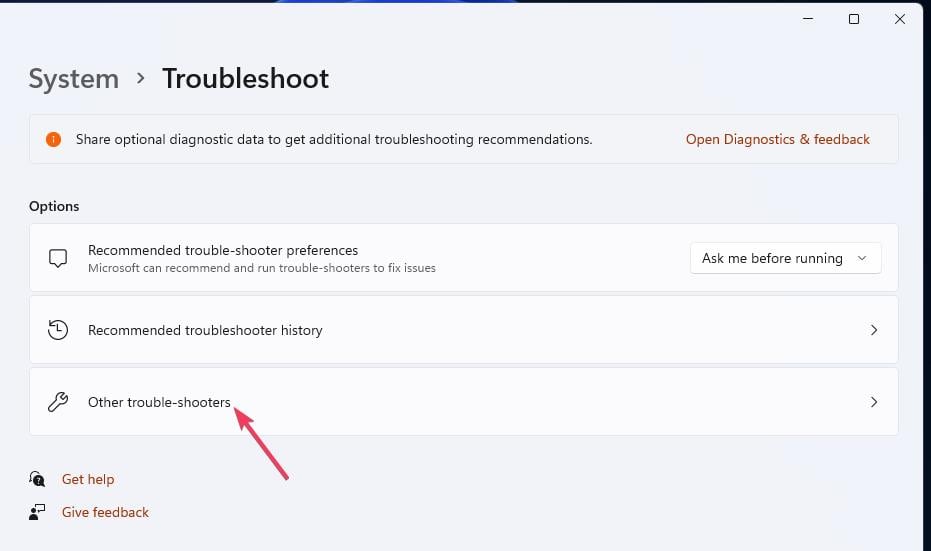Open the 'Ask me before running' dropdown
The width and height of the screenshot is (931, 551).
[x=785, y=258]
